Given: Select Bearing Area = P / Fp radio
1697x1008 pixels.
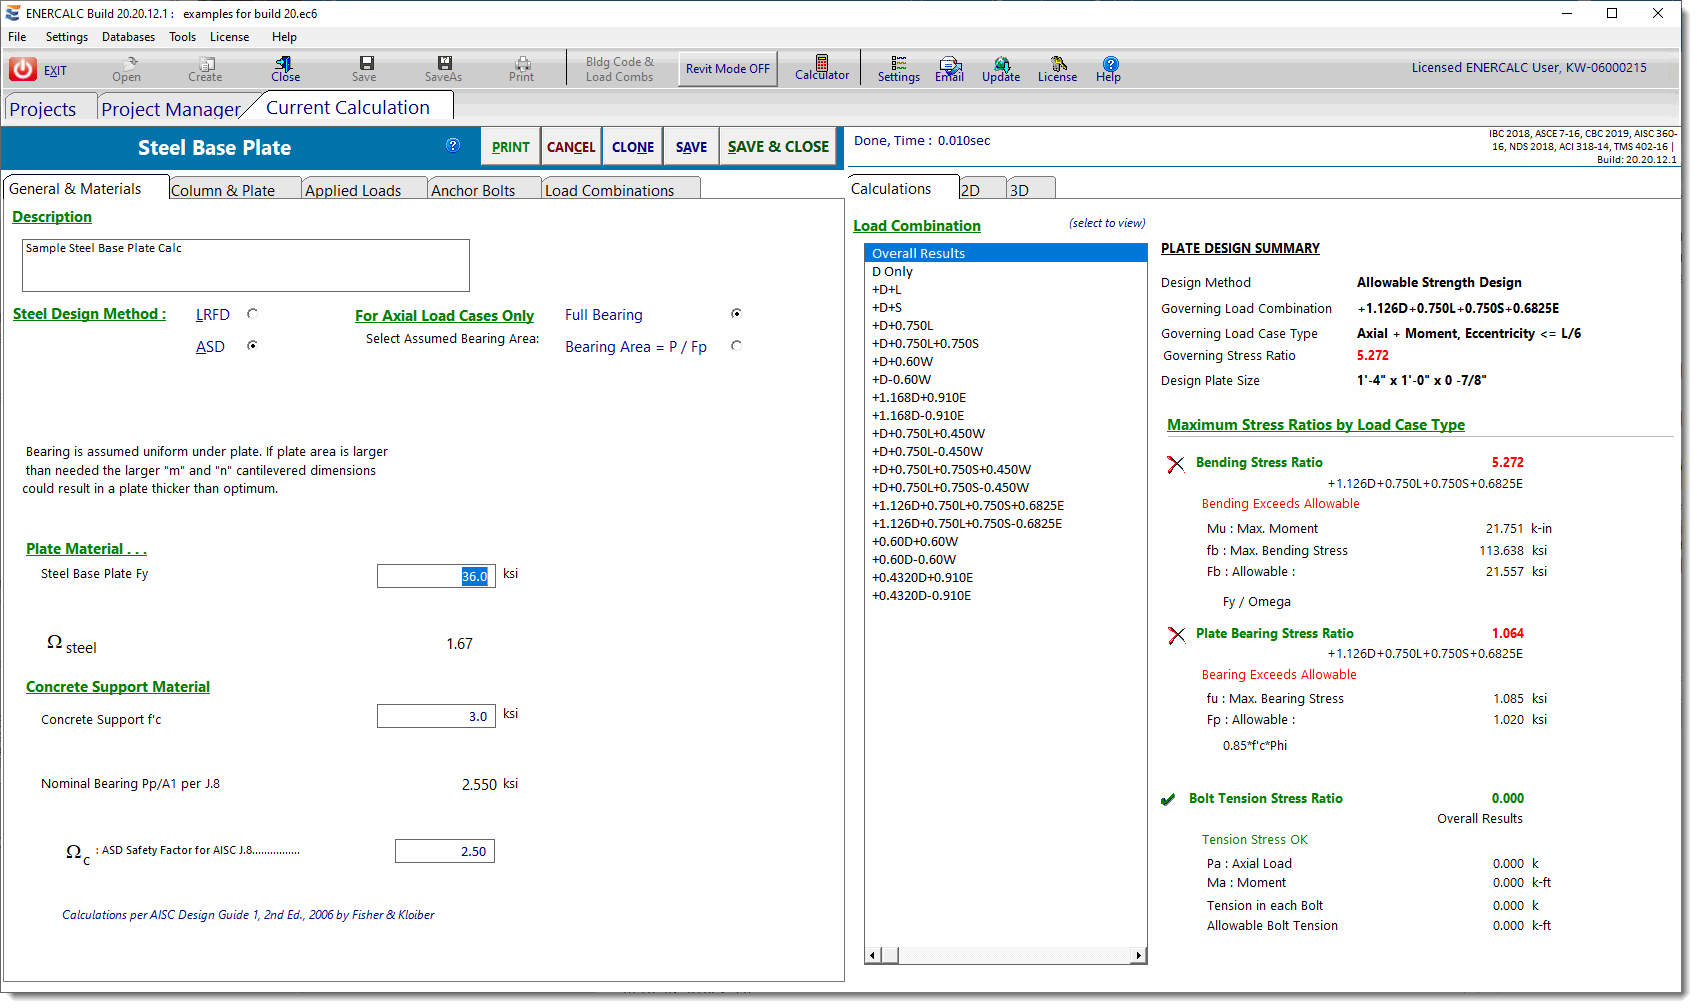Looking at the screenshot, I should click(737, 346).
